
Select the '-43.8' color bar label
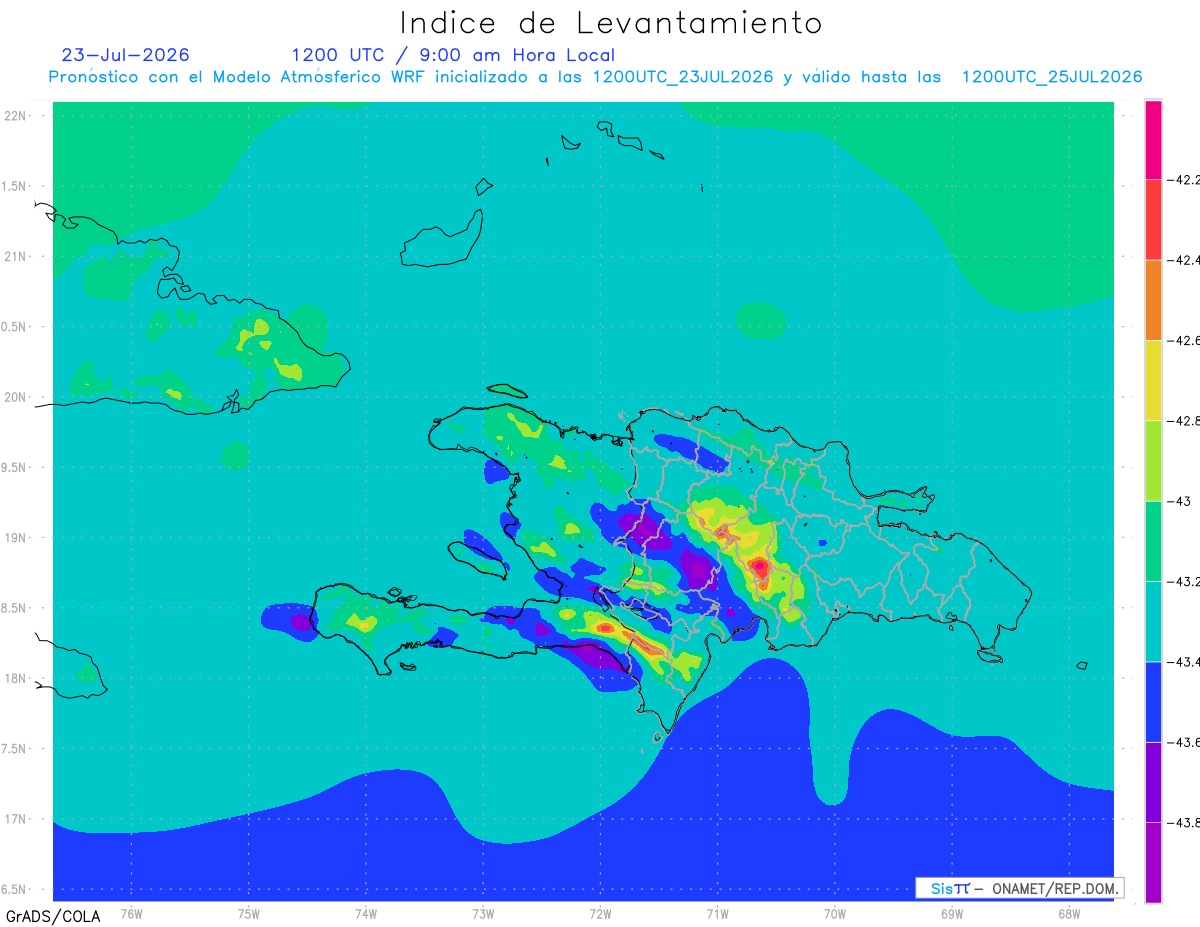(1185, 823)
